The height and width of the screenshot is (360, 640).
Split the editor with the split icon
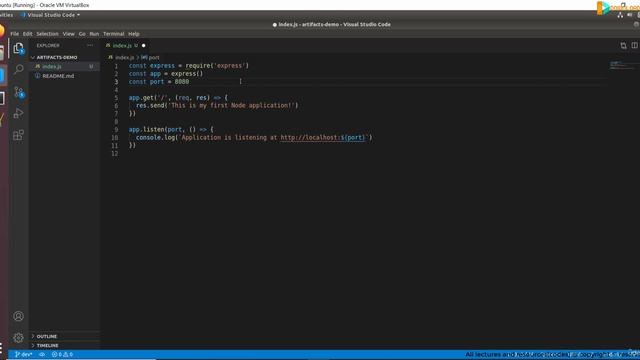(634, 45)
